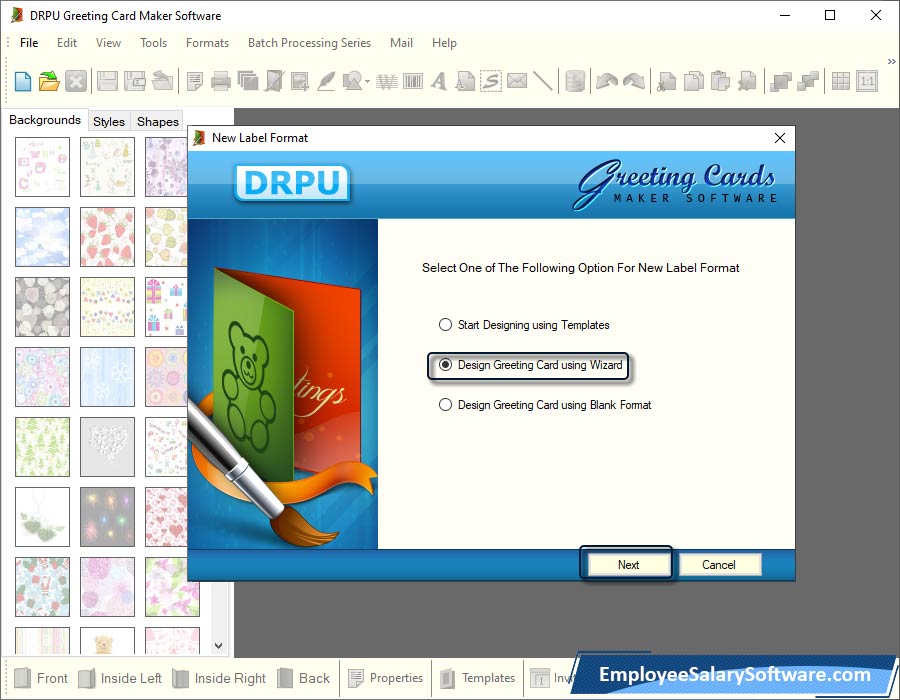Go to Inside Right card side
Image resolution: width=900 pixels, height=700 pixels.
click(219, 678)
